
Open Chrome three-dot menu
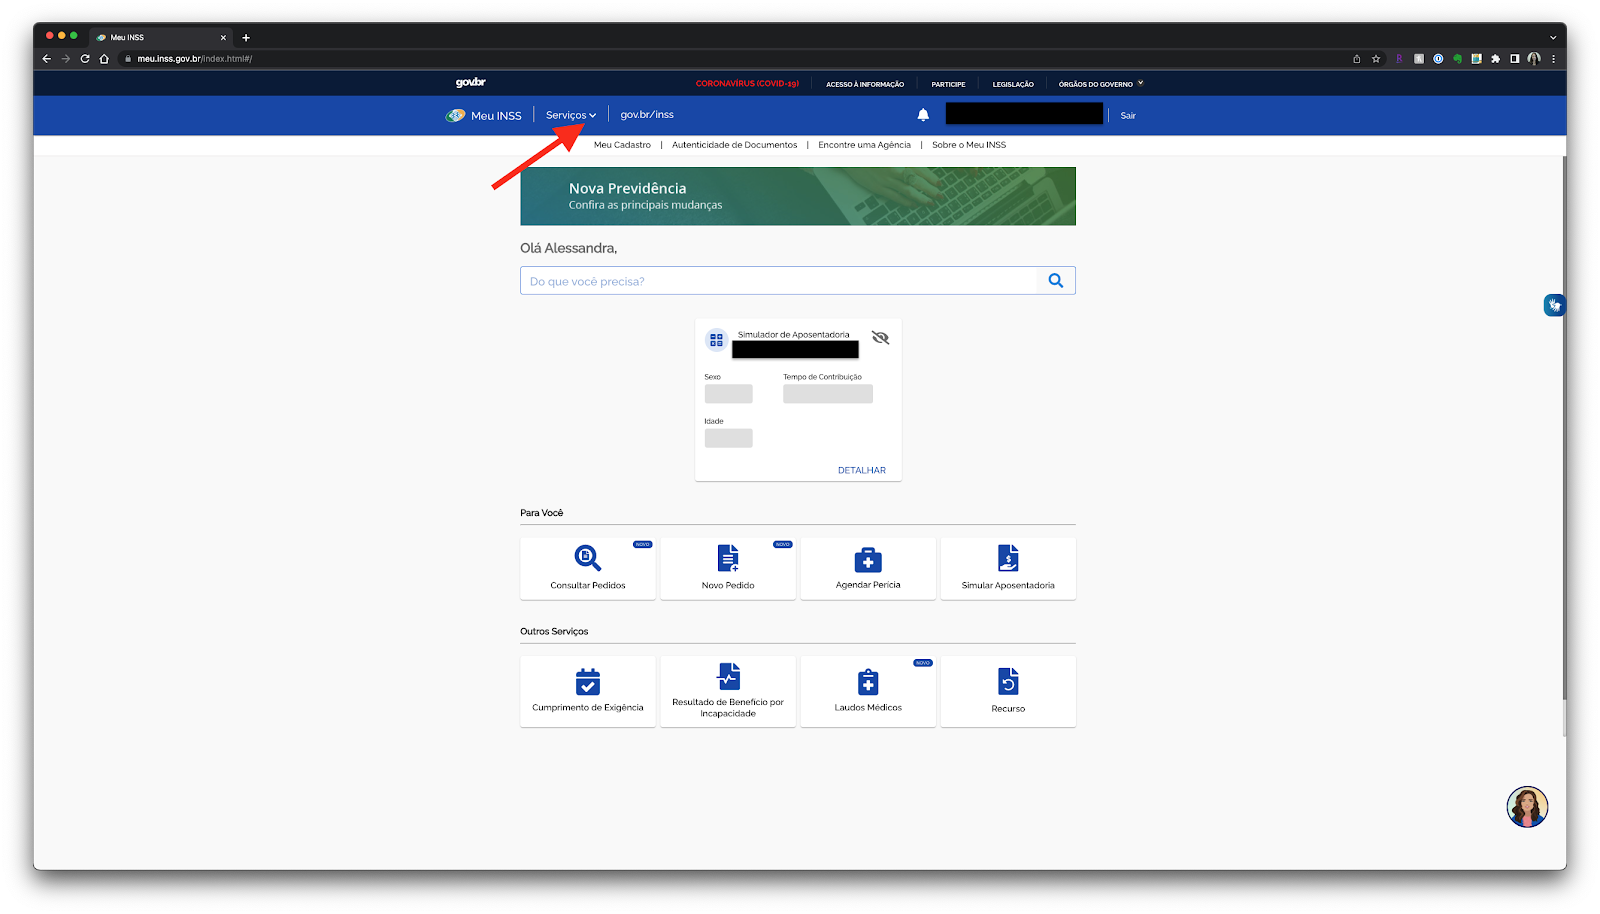coord(1553,59)
